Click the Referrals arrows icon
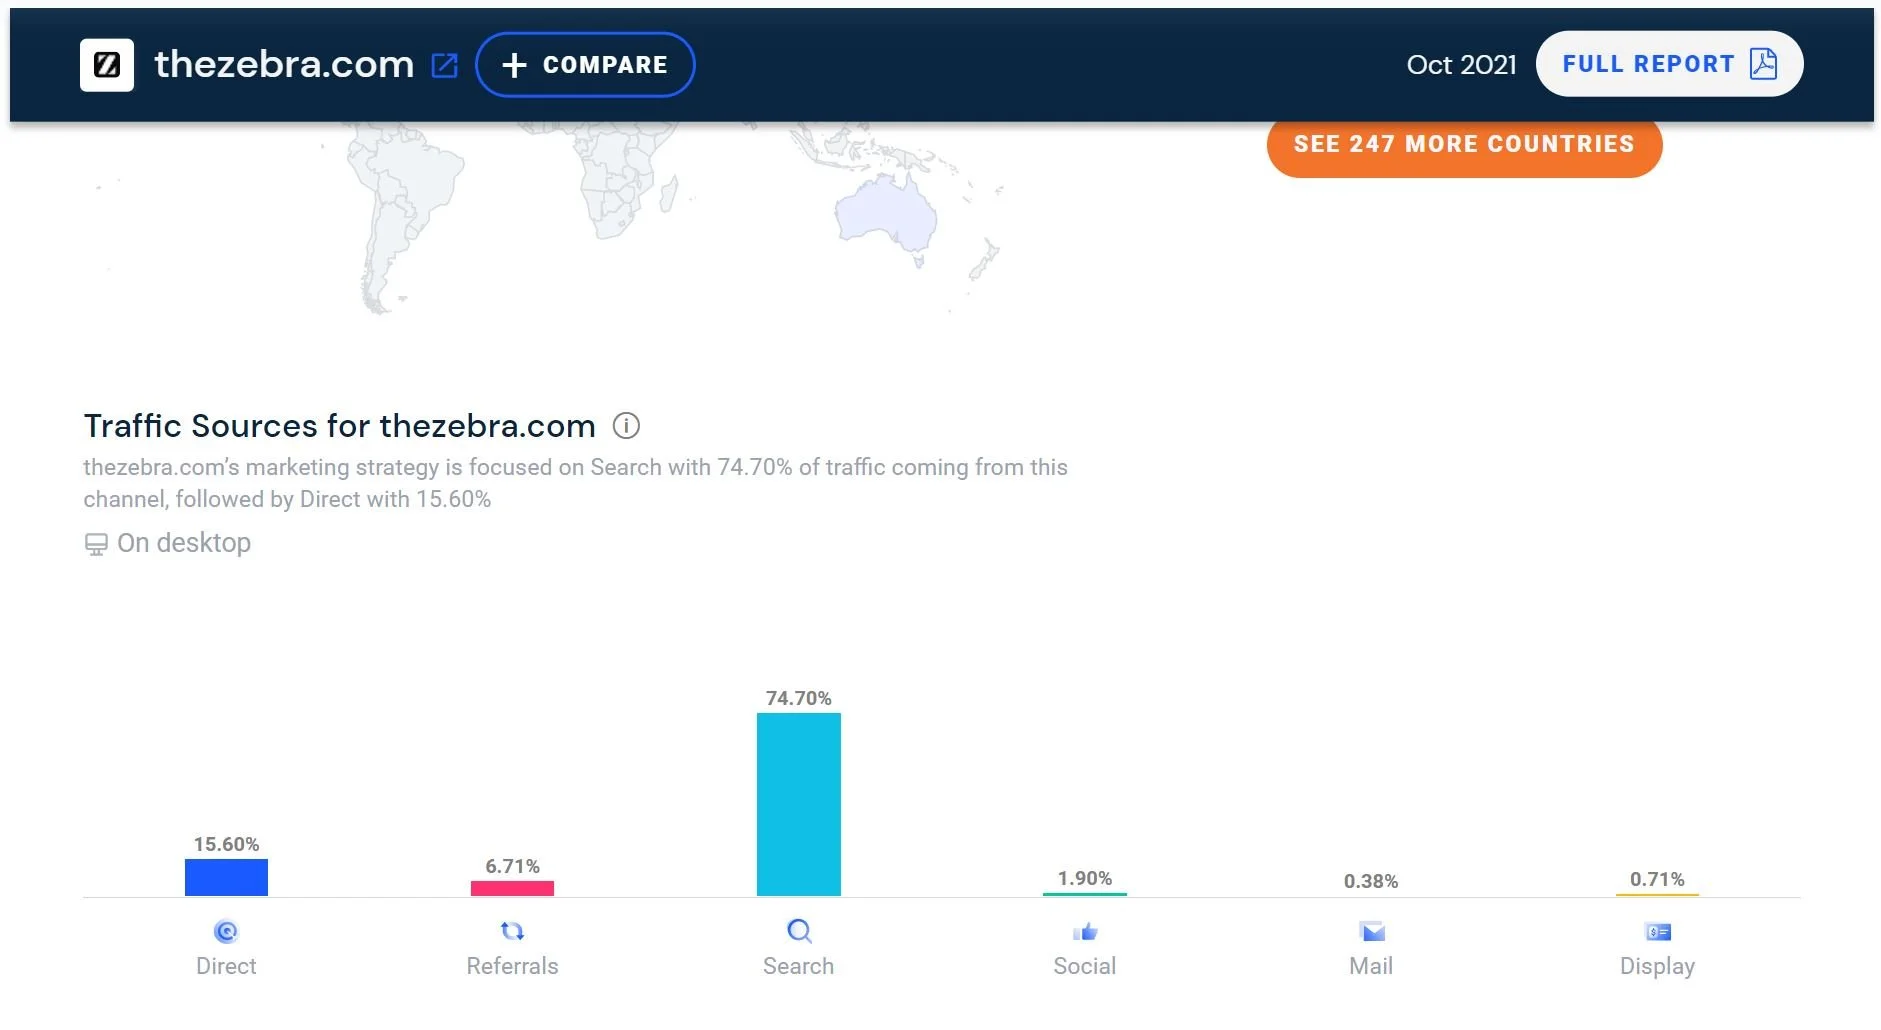This screenshot has width=1881, height=1030. click(x=512, y=931)
